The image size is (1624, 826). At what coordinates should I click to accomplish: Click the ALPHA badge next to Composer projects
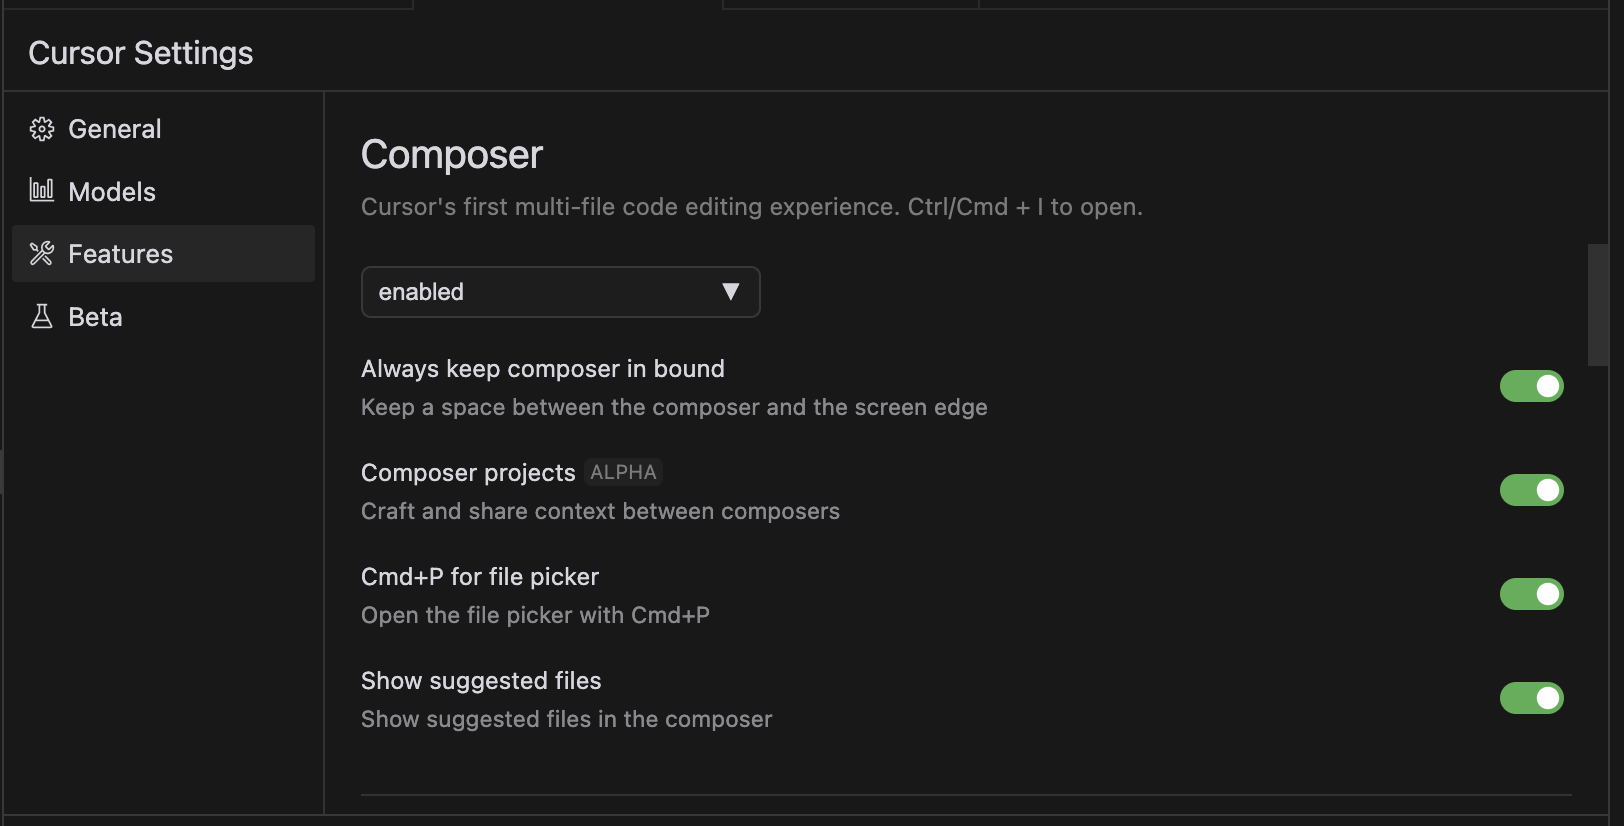click(x=623, y=471)
